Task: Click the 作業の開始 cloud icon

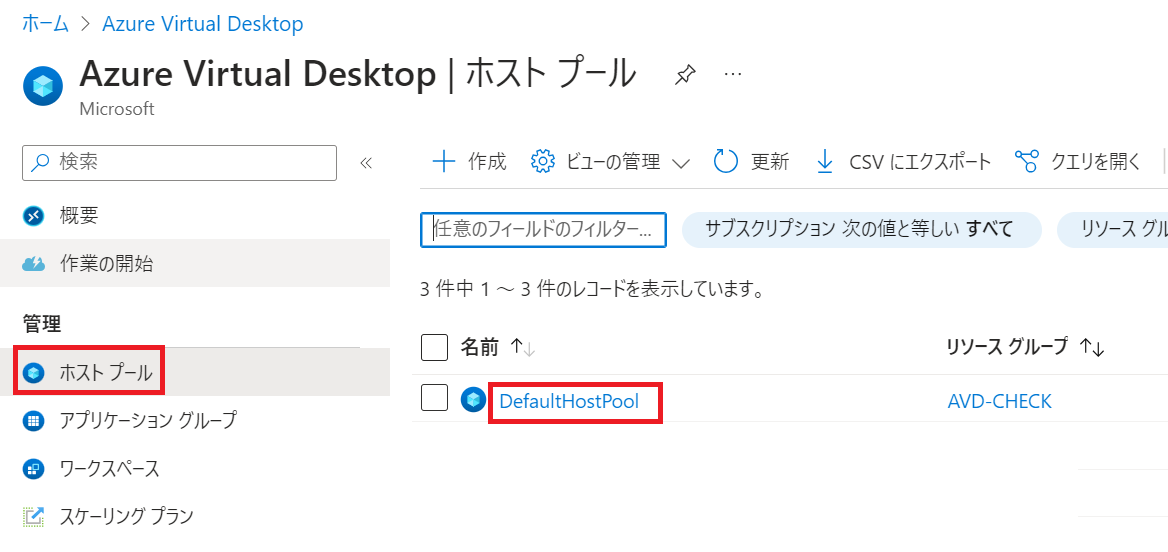Action: (x=34, y=264)
